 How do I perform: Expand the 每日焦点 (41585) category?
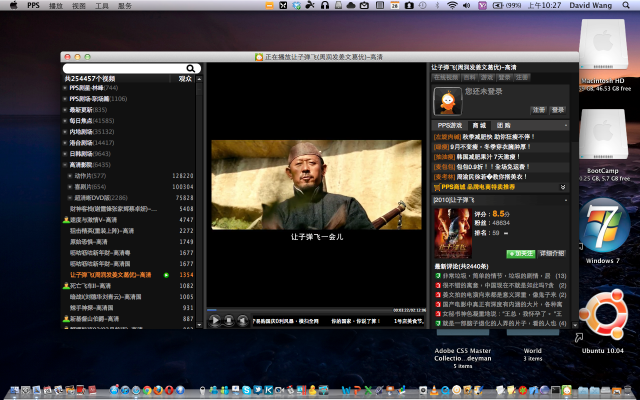(65, 121)
